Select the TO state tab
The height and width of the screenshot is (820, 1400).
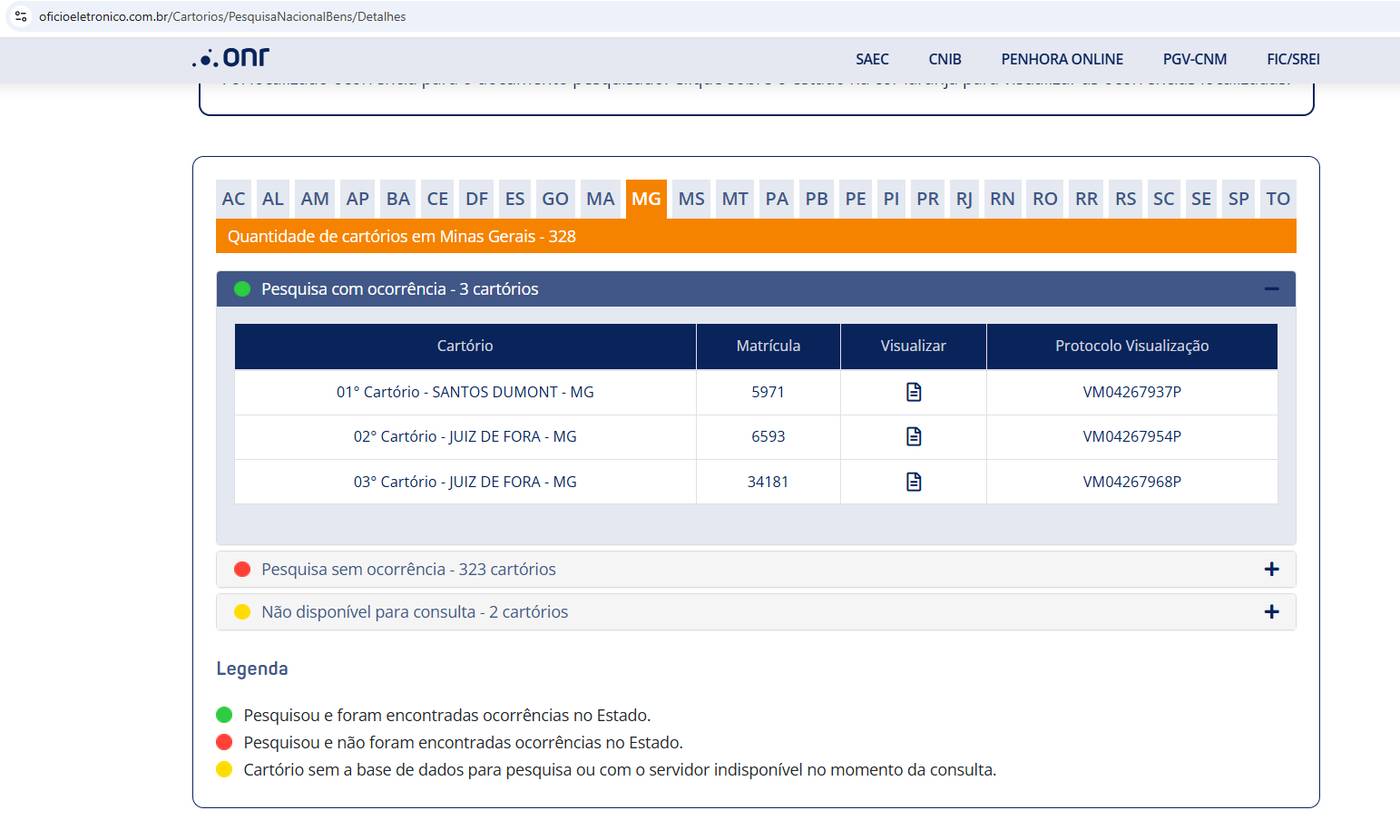click(x=1278, y=199)
